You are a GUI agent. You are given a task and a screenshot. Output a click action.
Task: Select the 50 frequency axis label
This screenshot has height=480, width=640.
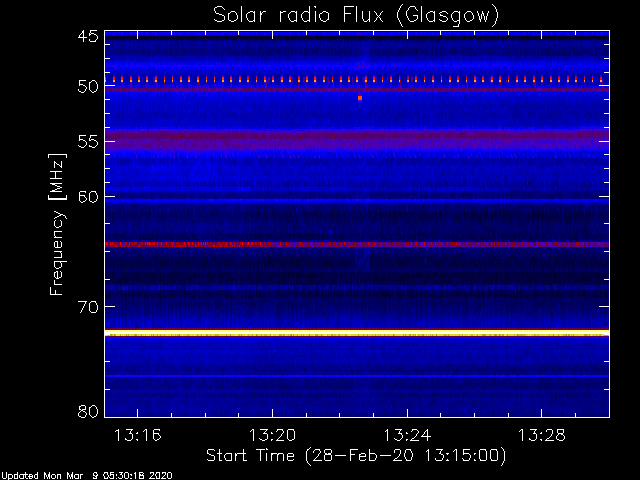click(88, 87)
